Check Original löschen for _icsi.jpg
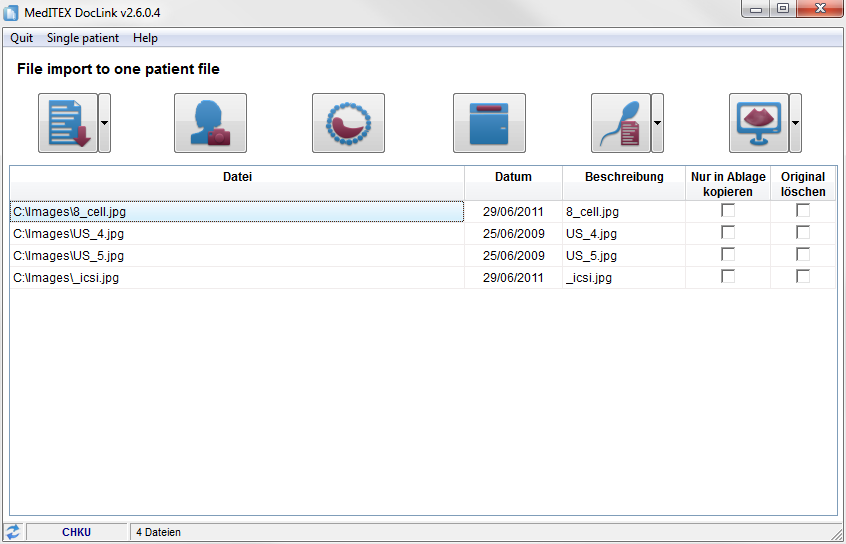 [803, 276]
